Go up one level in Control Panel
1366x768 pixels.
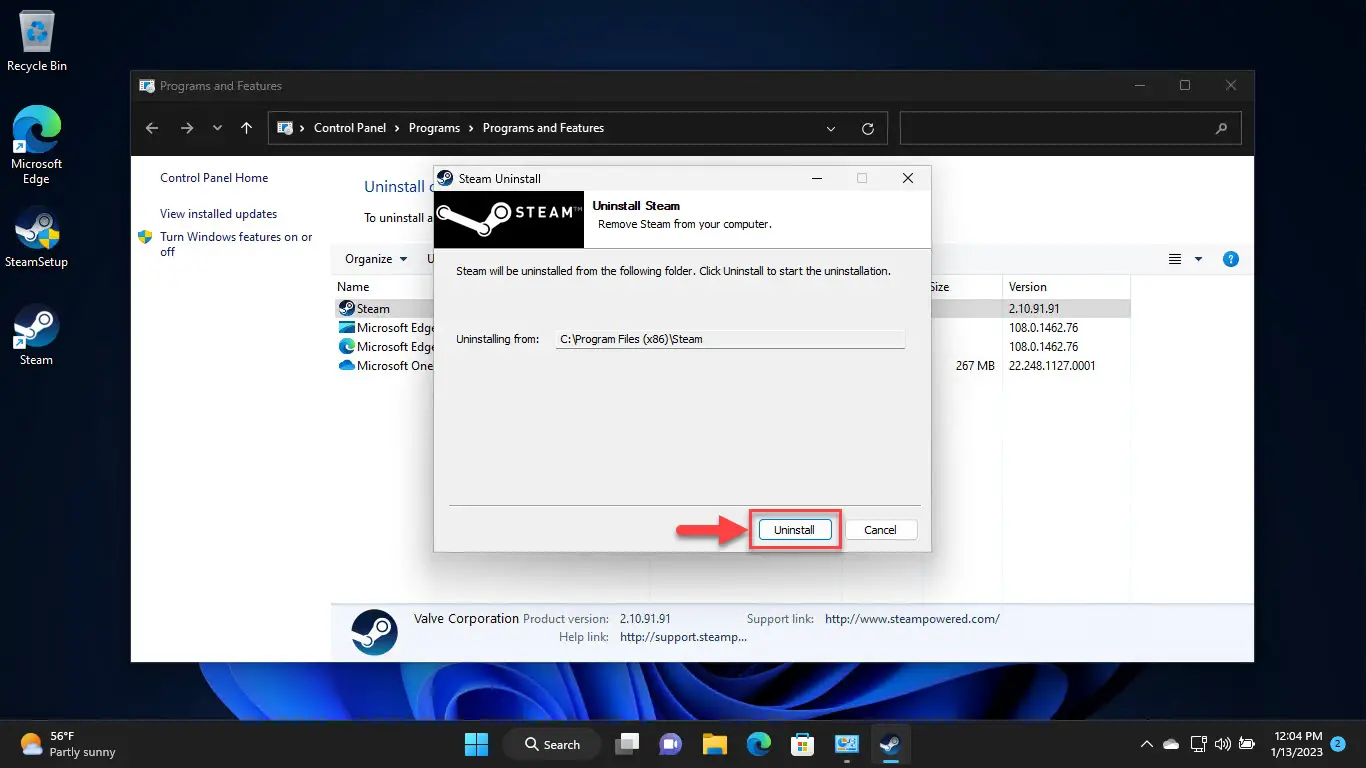point(247,128)
